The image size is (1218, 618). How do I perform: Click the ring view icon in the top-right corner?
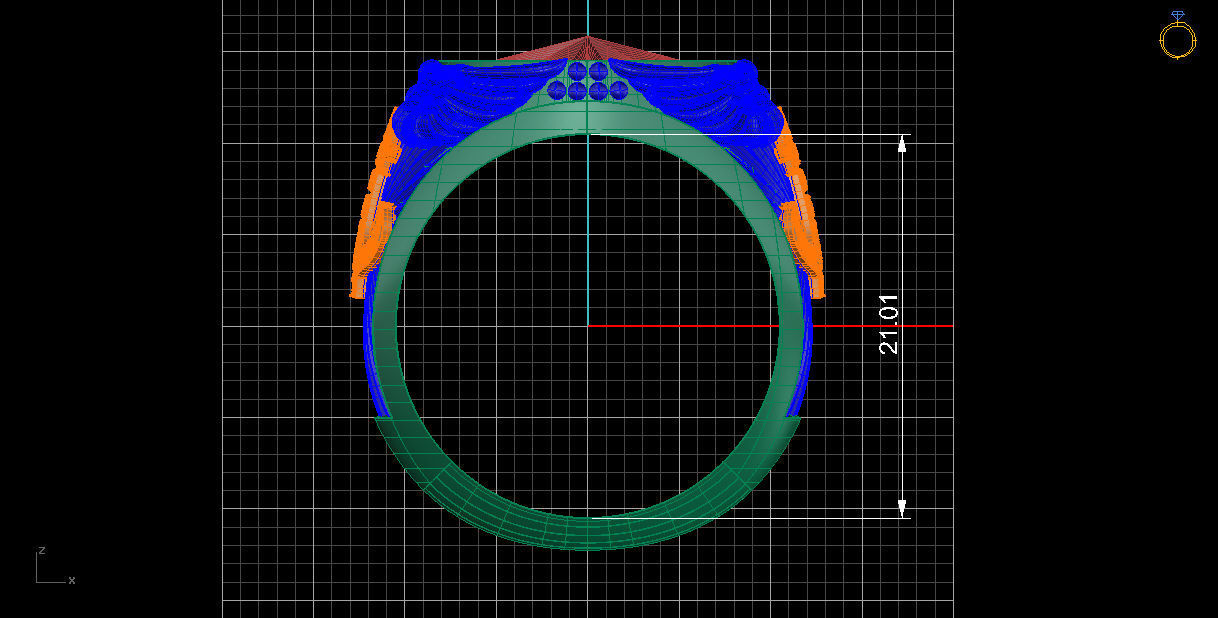tap(1177, 35)
